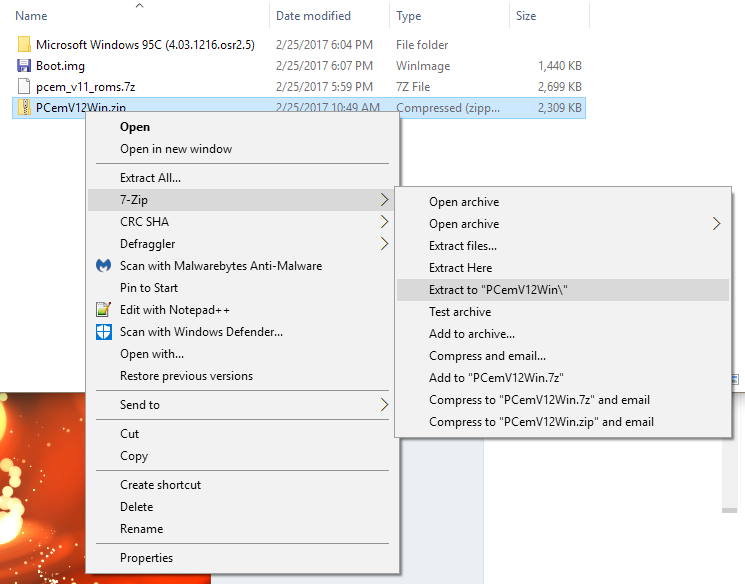Expand the Defraggler submenu arrow
The image size is (745, 584).
click(384, 244)
